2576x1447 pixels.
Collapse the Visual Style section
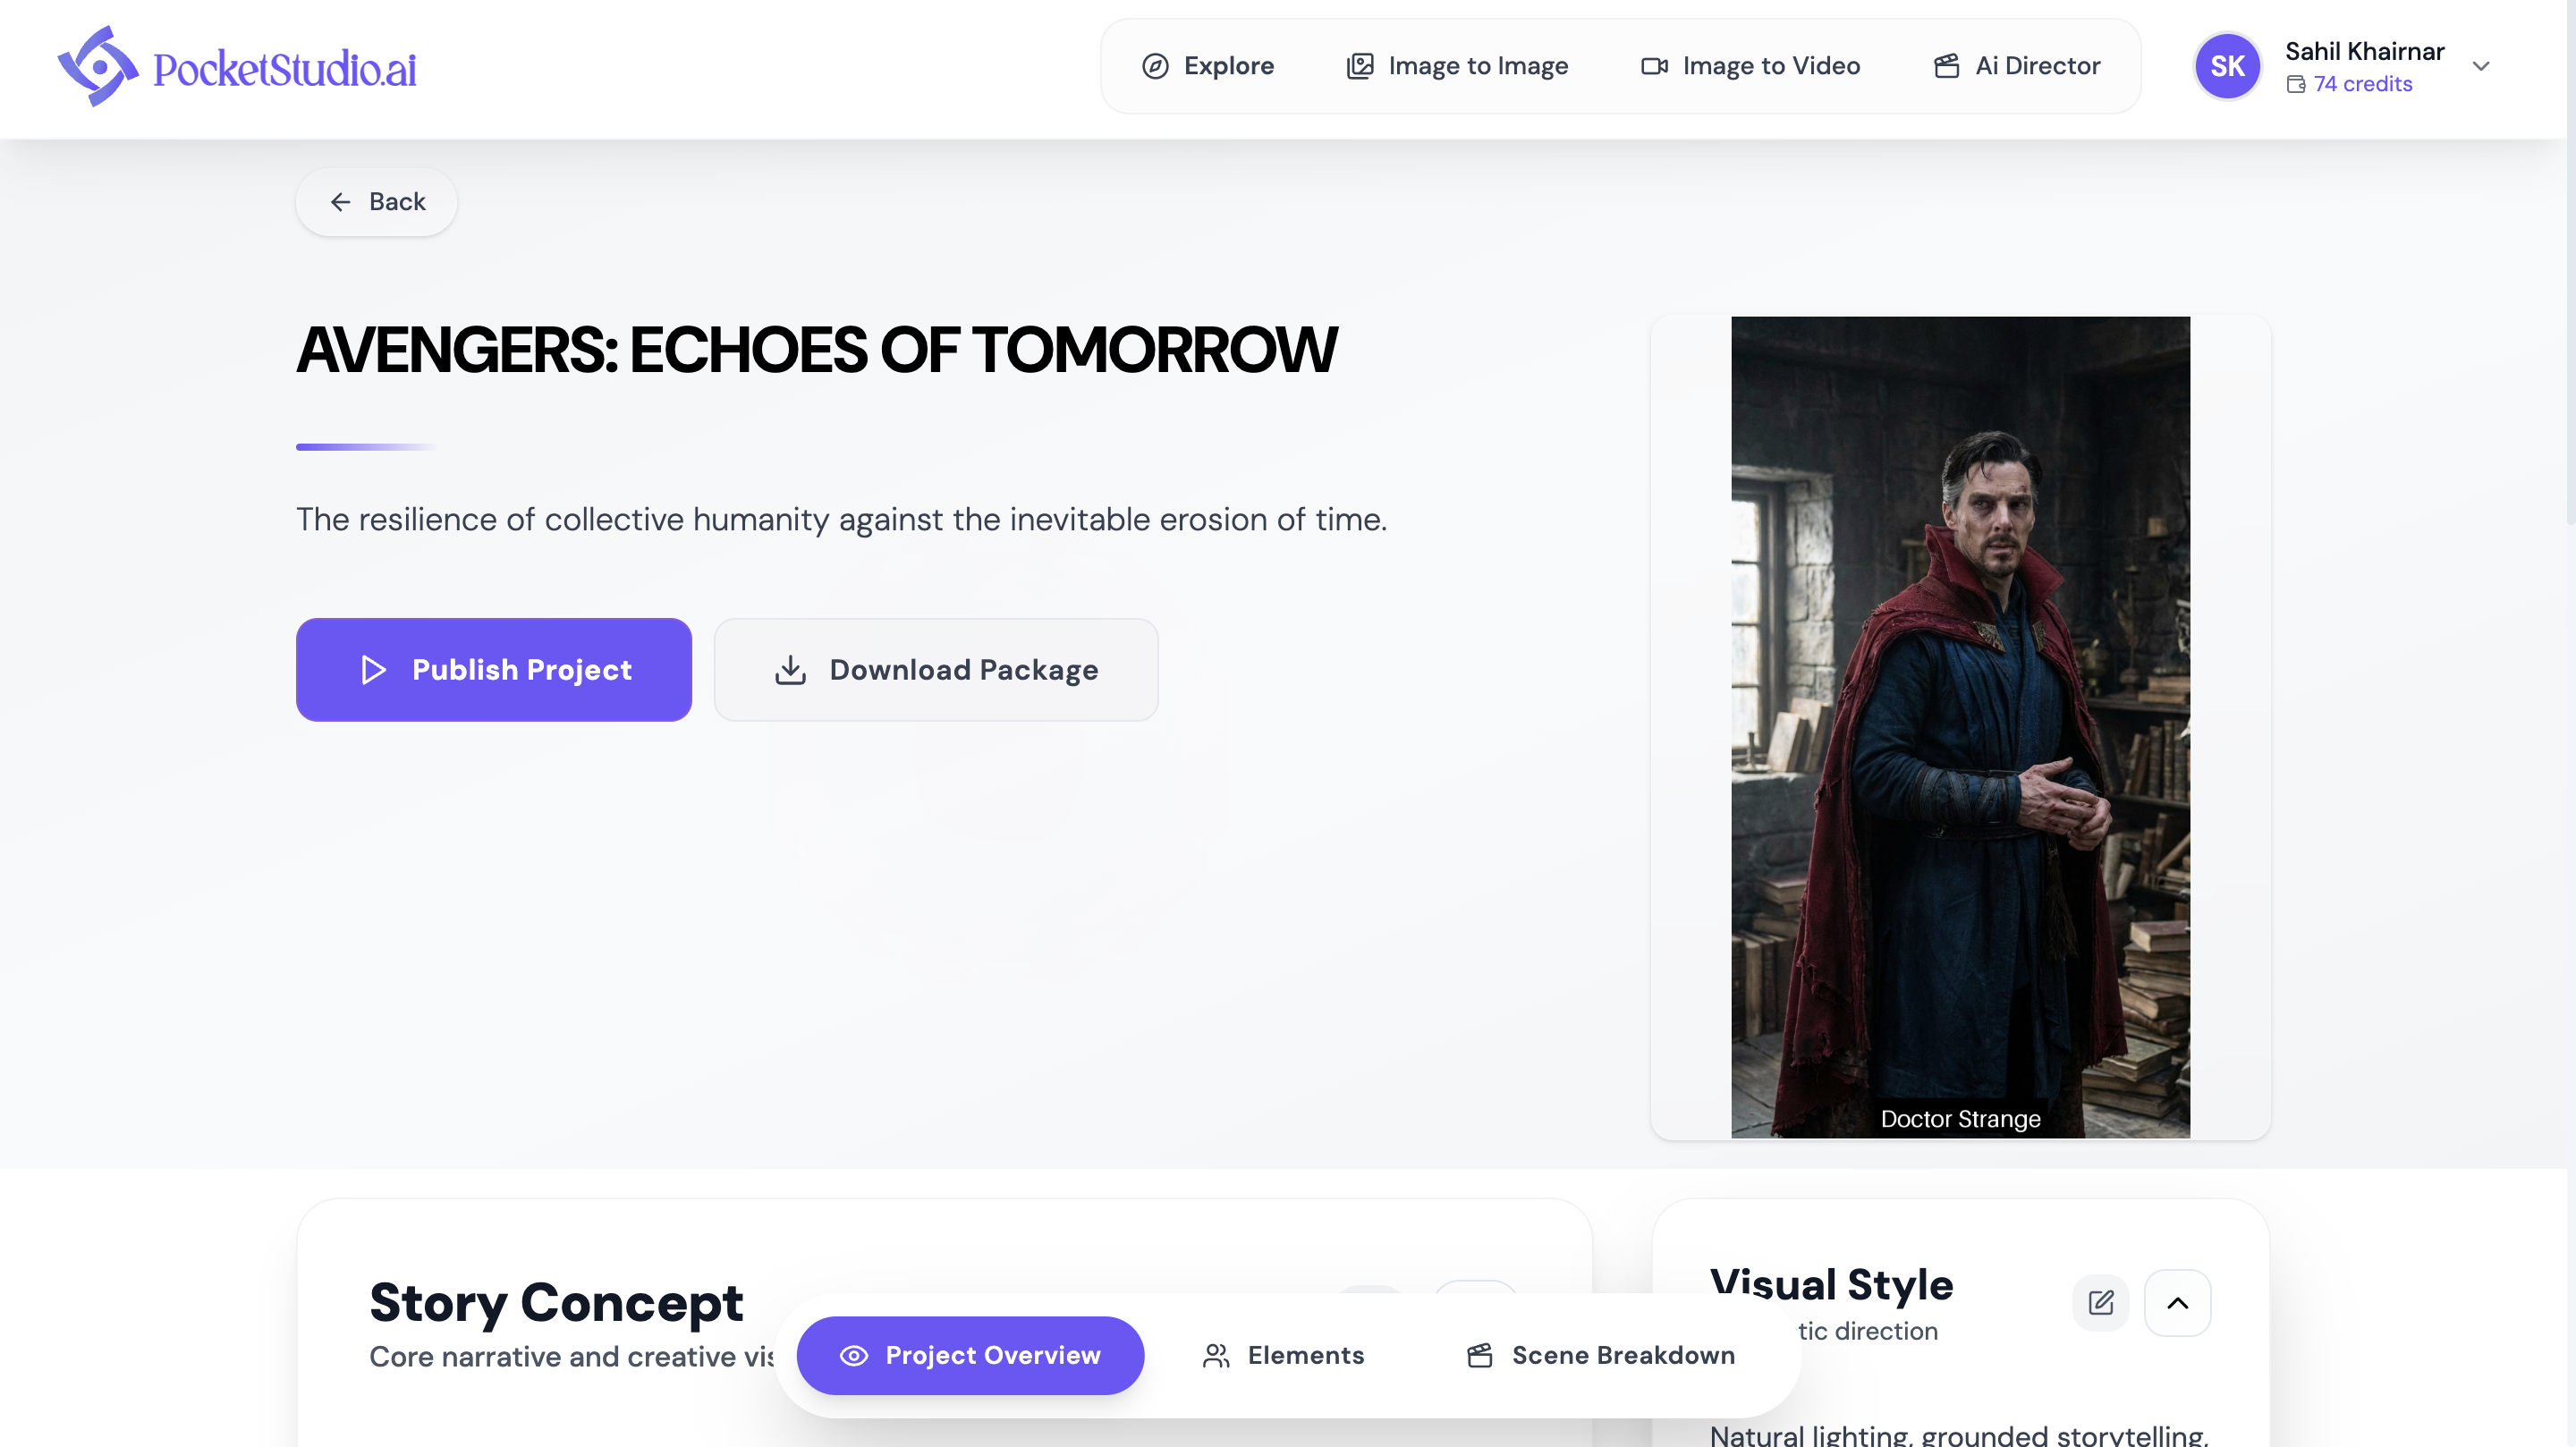[x=2177, y=1302]
